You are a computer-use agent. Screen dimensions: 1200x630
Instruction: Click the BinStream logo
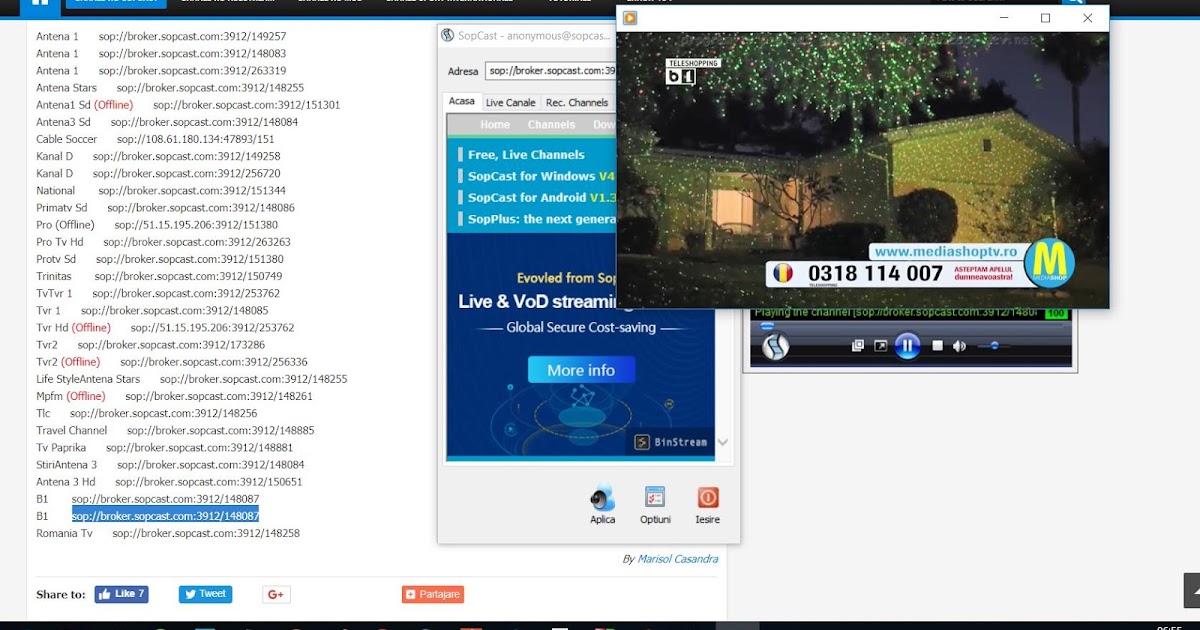coord(671,442)
